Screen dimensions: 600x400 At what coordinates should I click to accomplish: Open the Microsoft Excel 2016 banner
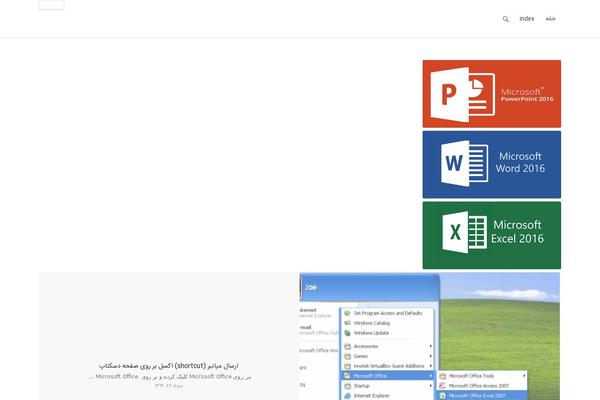click(492, 235)
